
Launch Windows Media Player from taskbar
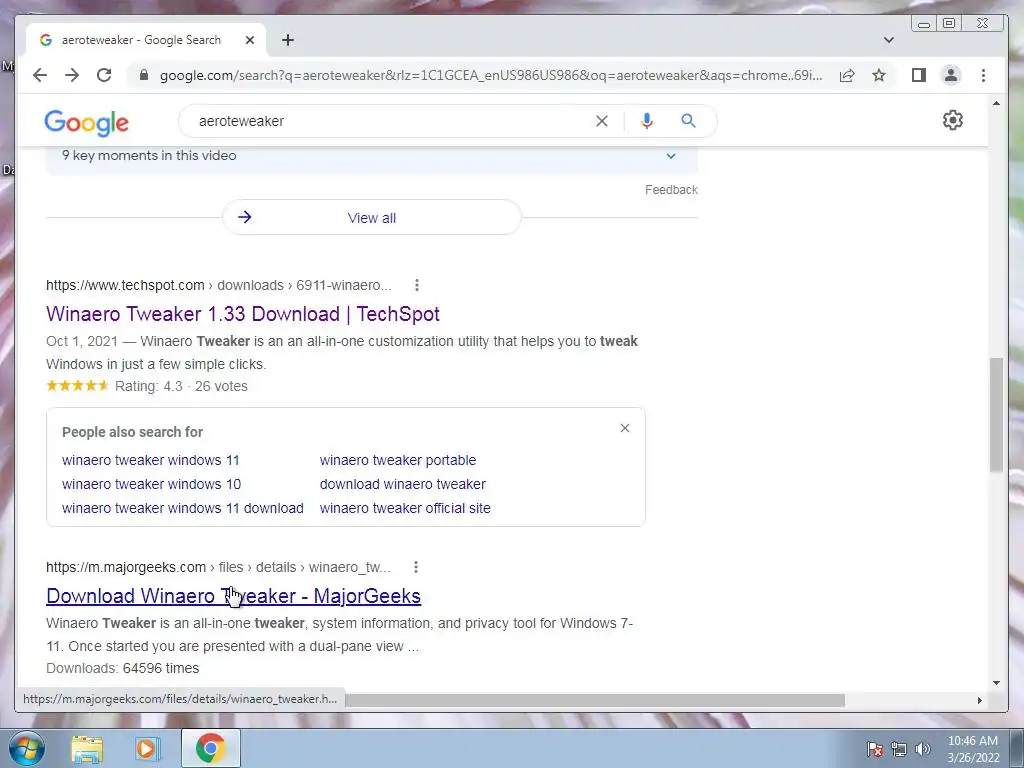148,748
